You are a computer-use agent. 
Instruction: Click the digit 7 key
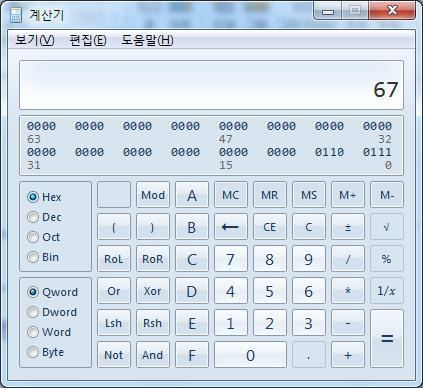point(231,259)
